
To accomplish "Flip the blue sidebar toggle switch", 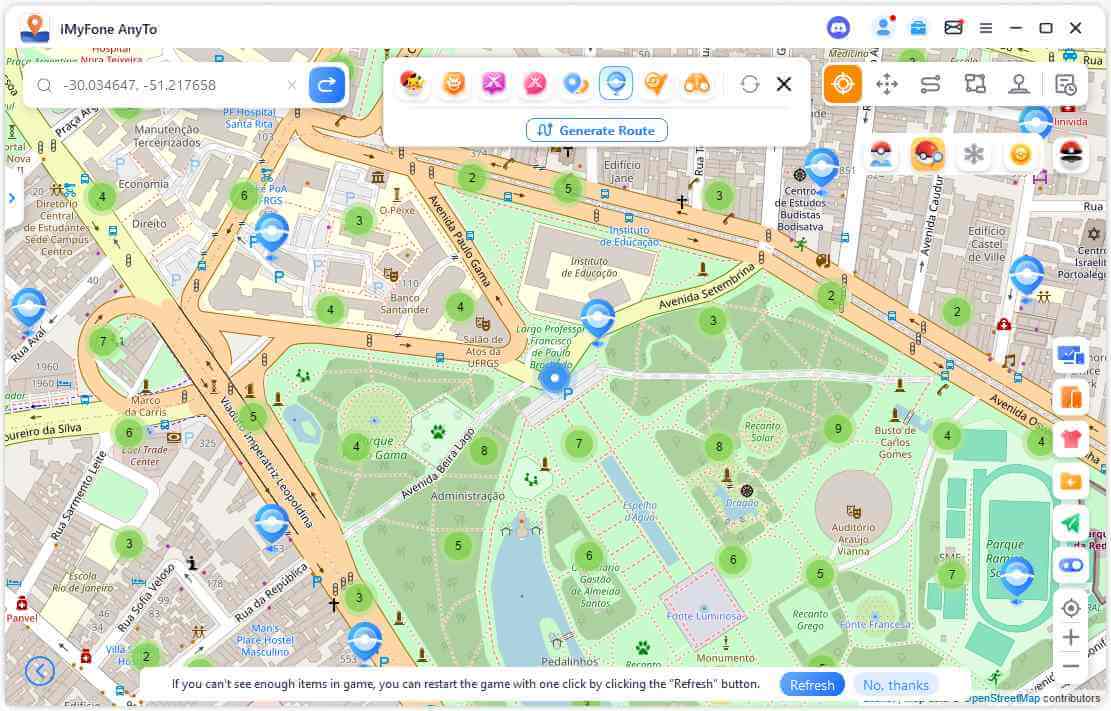I will point(1071,565).
